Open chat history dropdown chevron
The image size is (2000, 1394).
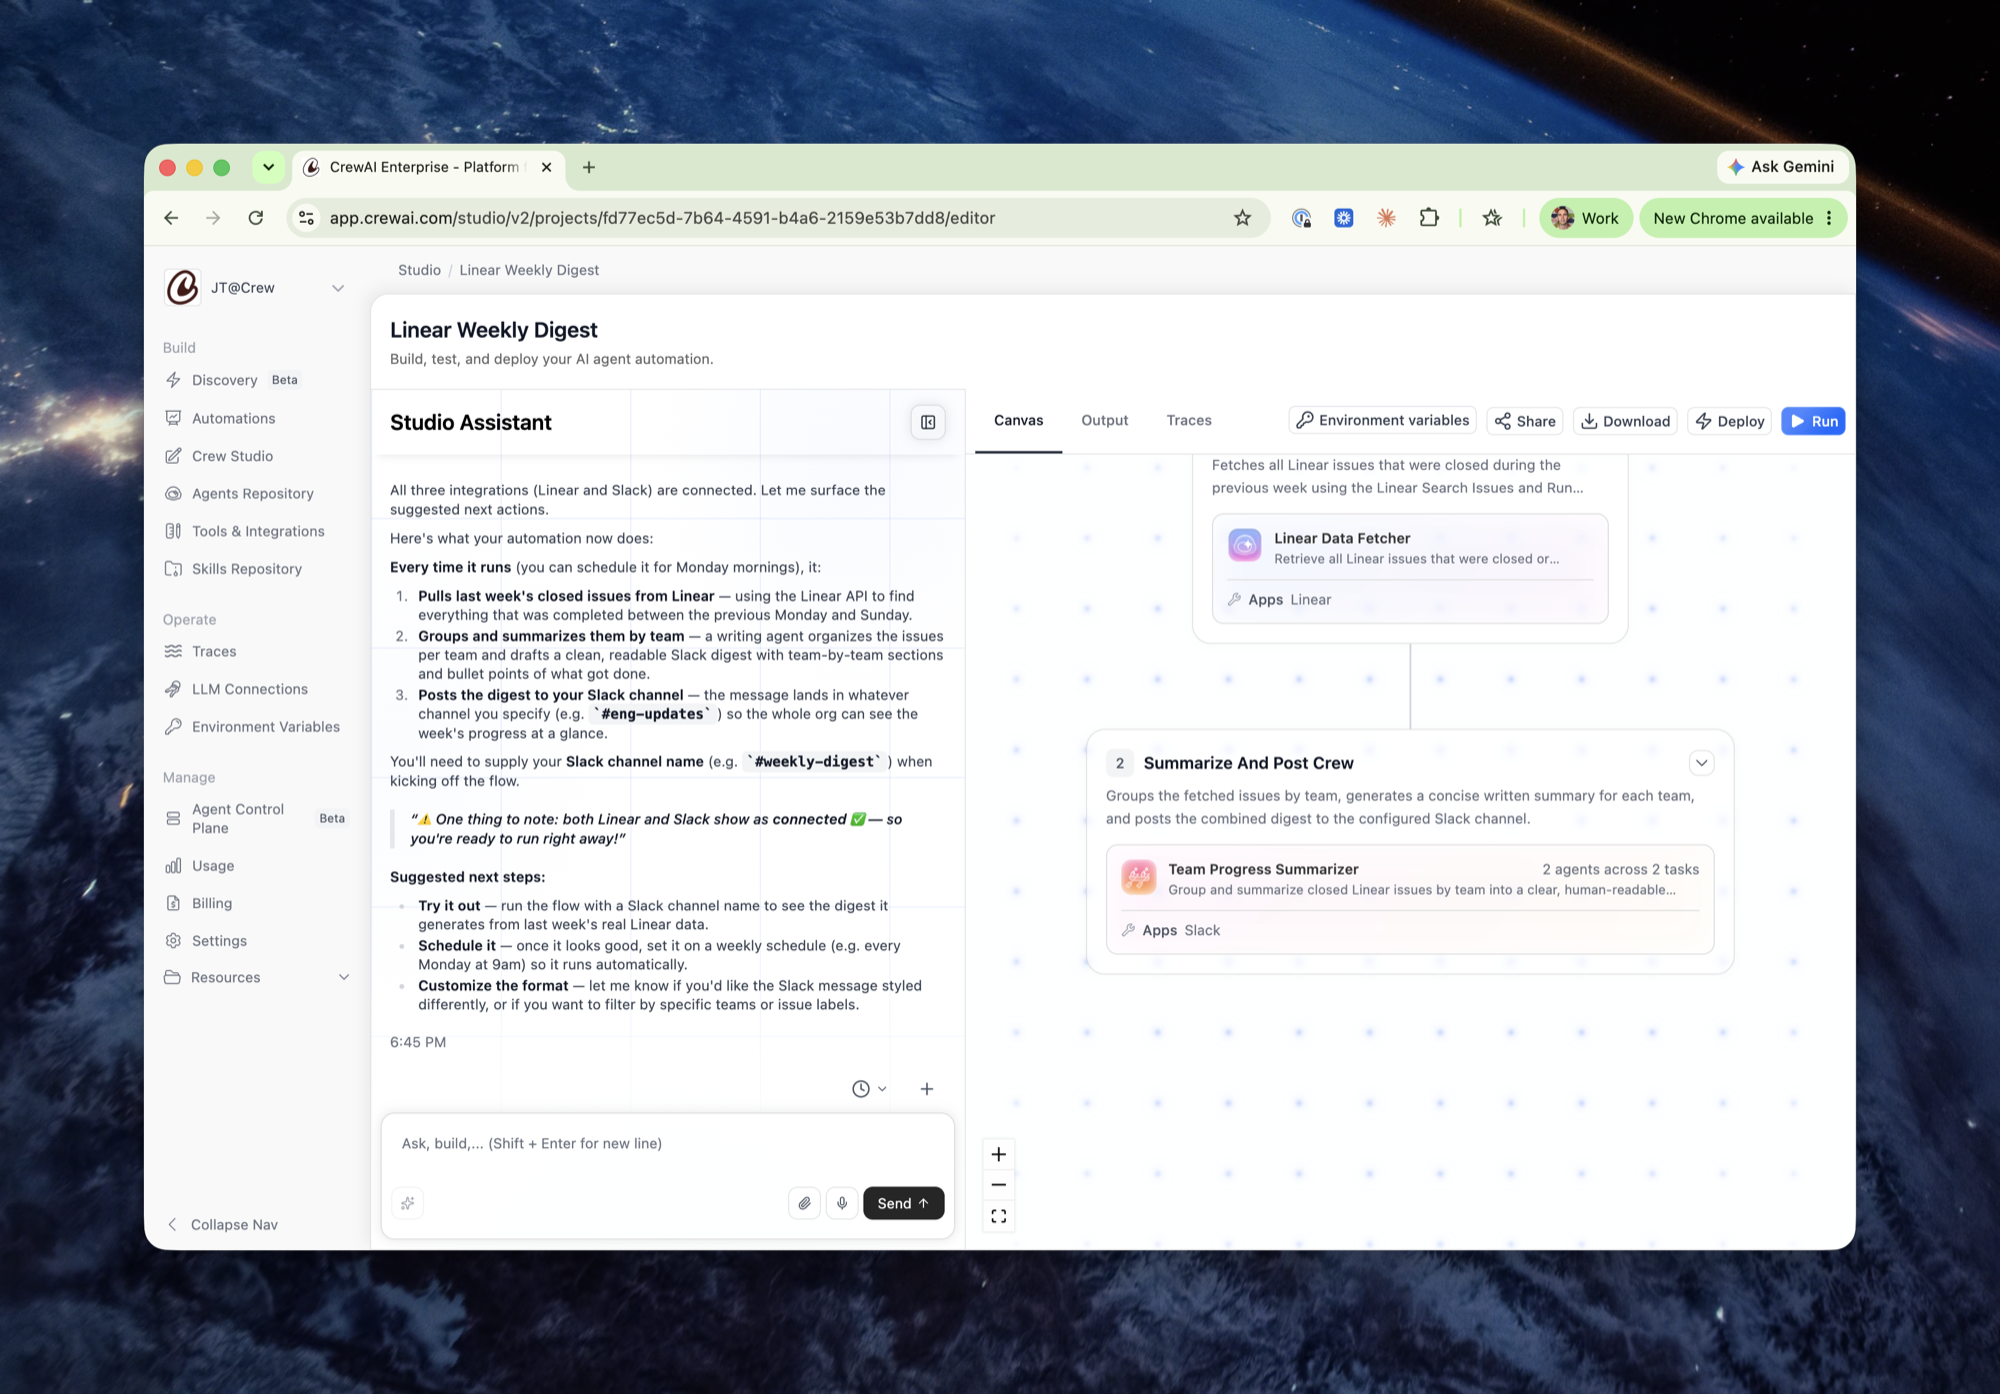[x=882, y=1089]
